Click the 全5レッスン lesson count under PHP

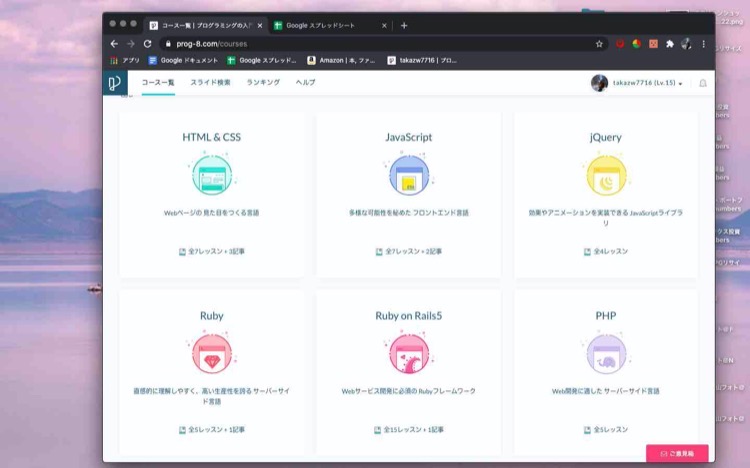(x=606, y=430)
